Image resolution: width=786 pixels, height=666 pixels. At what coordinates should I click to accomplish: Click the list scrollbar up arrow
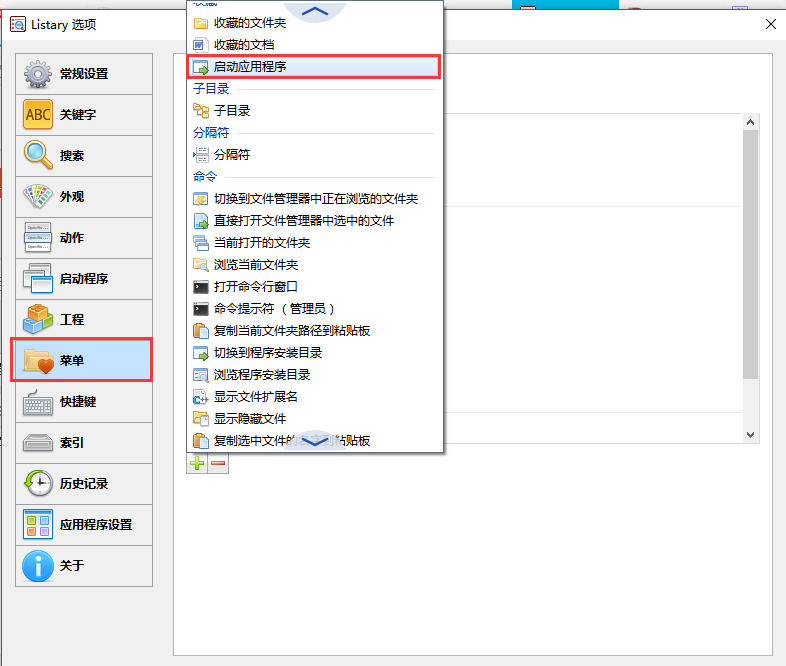pos(750,122)
